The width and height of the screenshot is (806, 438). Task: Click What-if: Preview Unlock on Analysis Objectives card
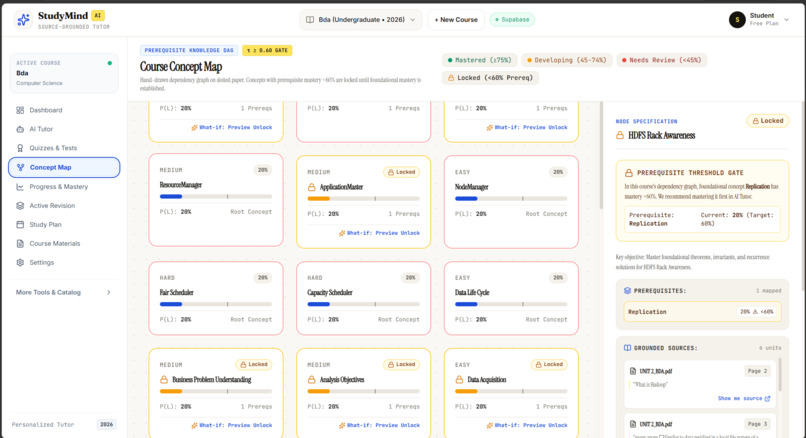[379, 425]
